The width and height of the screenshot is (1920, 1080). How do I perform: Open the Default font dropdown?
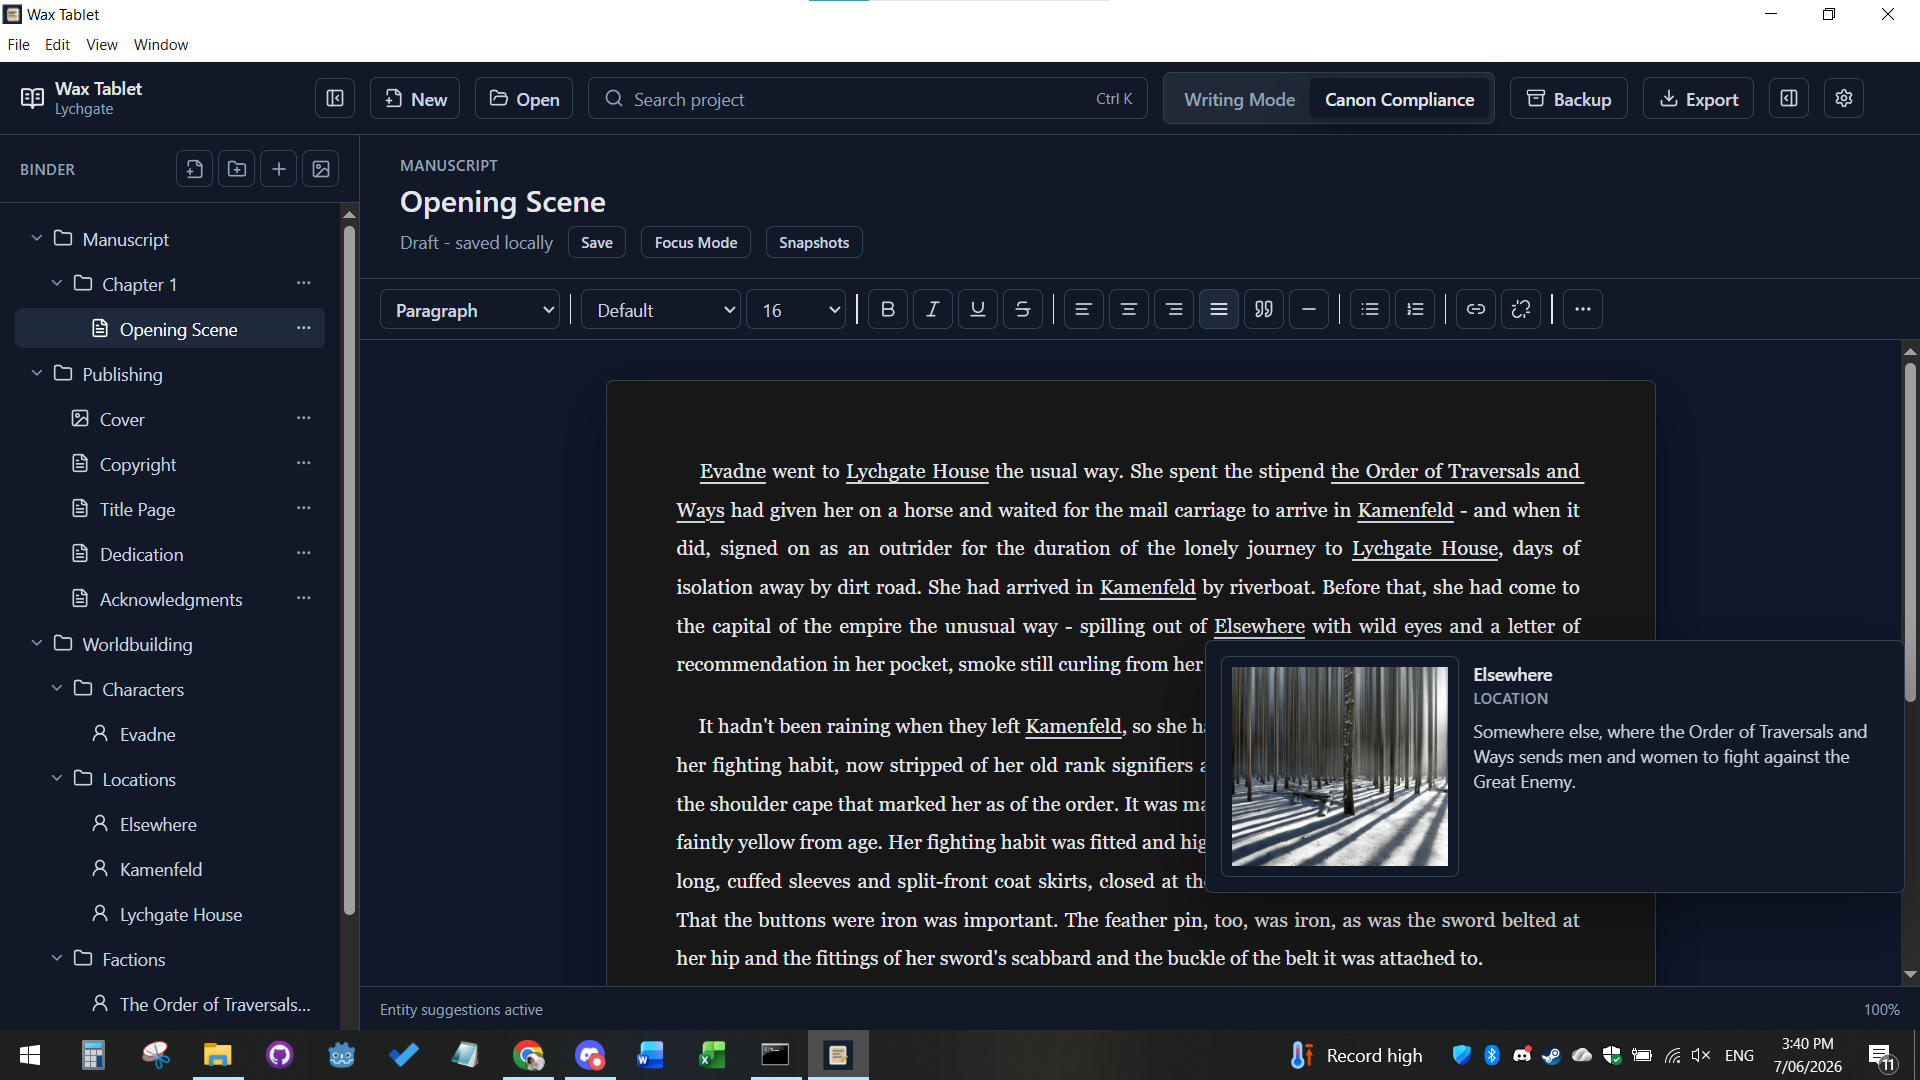[661, 310]
